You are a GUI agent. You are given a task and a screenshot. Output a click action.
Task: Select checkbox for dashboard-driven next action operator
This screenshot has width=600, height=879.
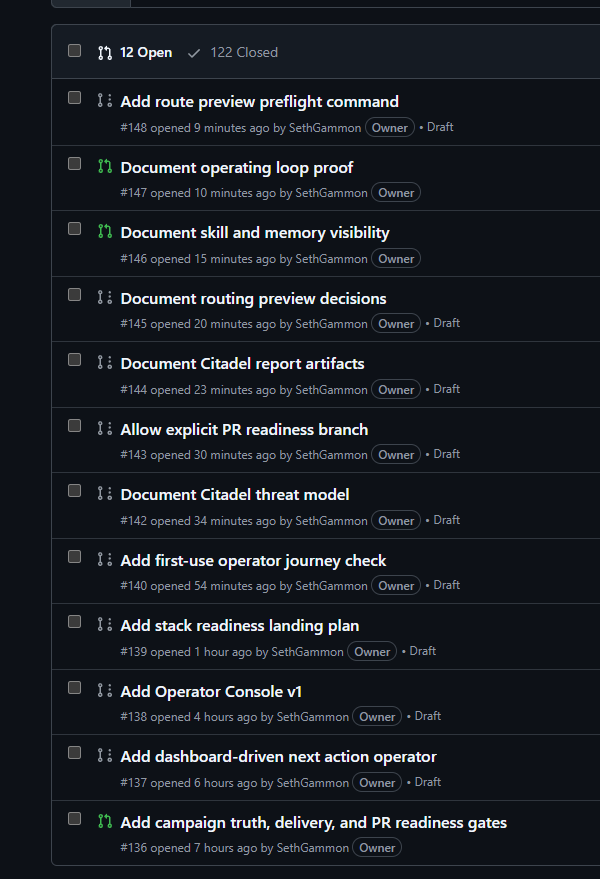pyautogui.click(x=75, y=753)
